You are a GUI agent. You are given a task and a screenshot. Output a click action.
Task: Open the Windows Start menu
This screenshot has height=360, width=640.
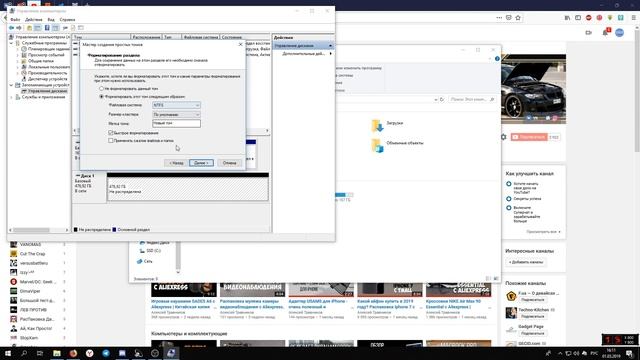point(7,353)
